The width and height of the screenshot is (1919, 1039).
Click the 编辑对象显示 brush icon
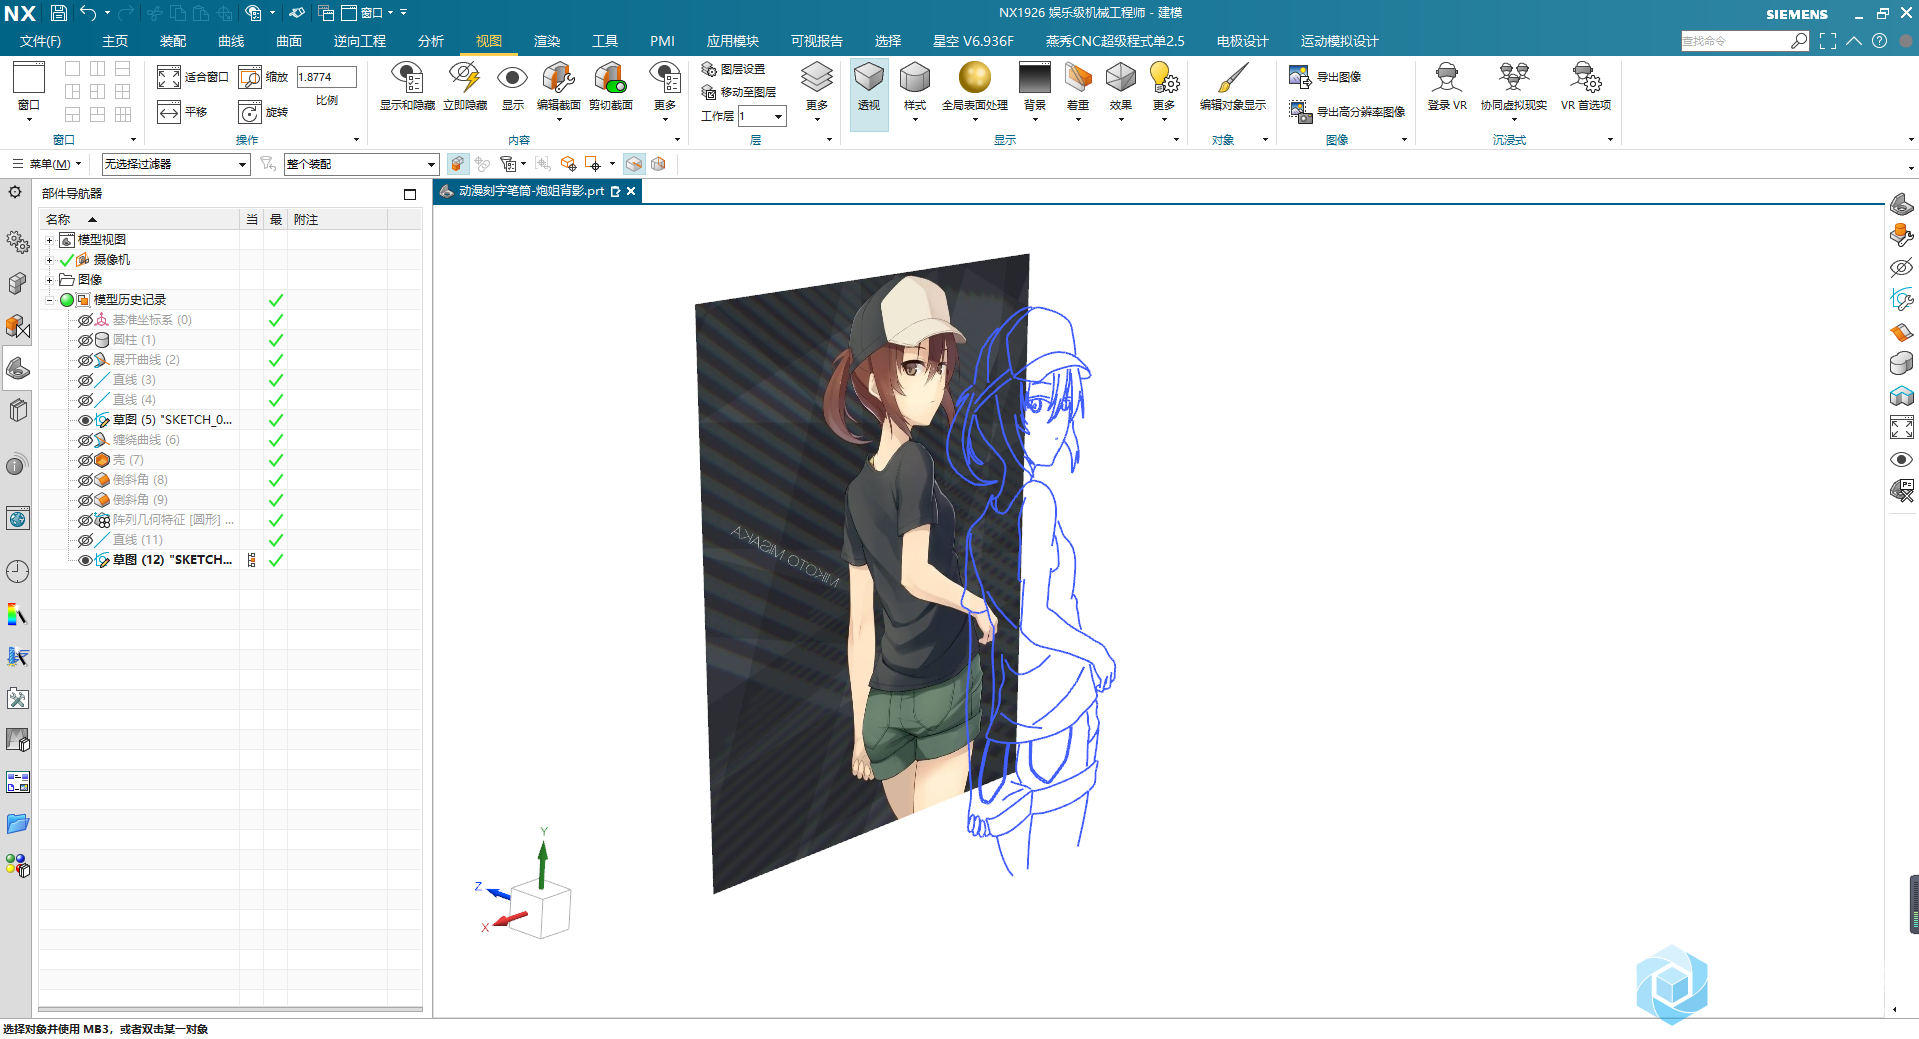(x=1233, y=78)
